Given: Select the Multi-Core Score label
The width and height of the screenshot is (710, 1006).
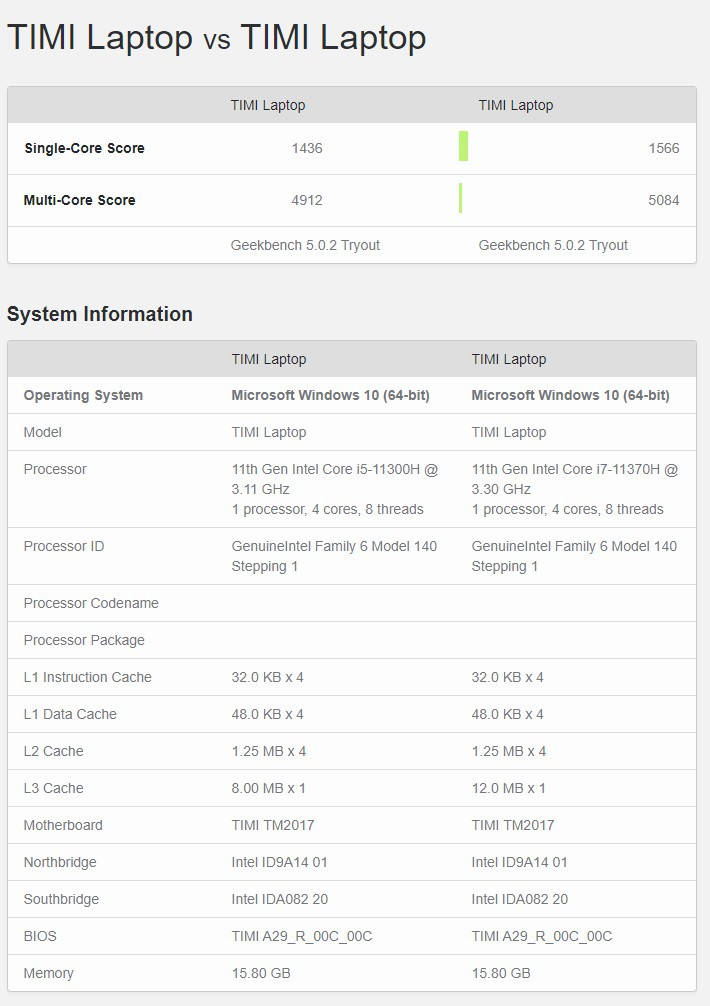Looking at the screenshot, I should click(x=80, y=200).
